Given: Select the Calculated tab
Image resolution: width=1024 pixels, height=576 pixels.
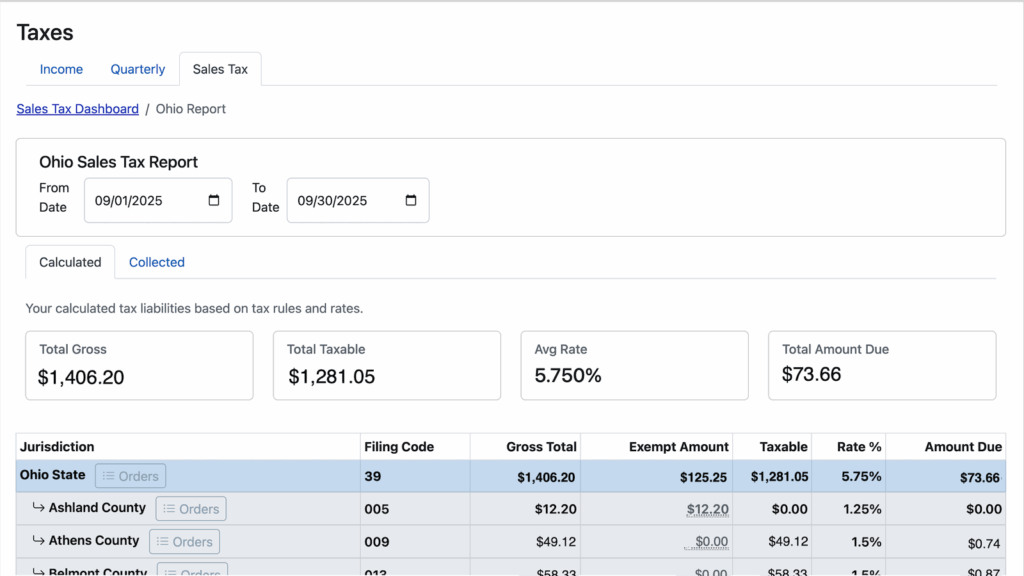Looking at the screenshot, I should (x=70, y=262).
